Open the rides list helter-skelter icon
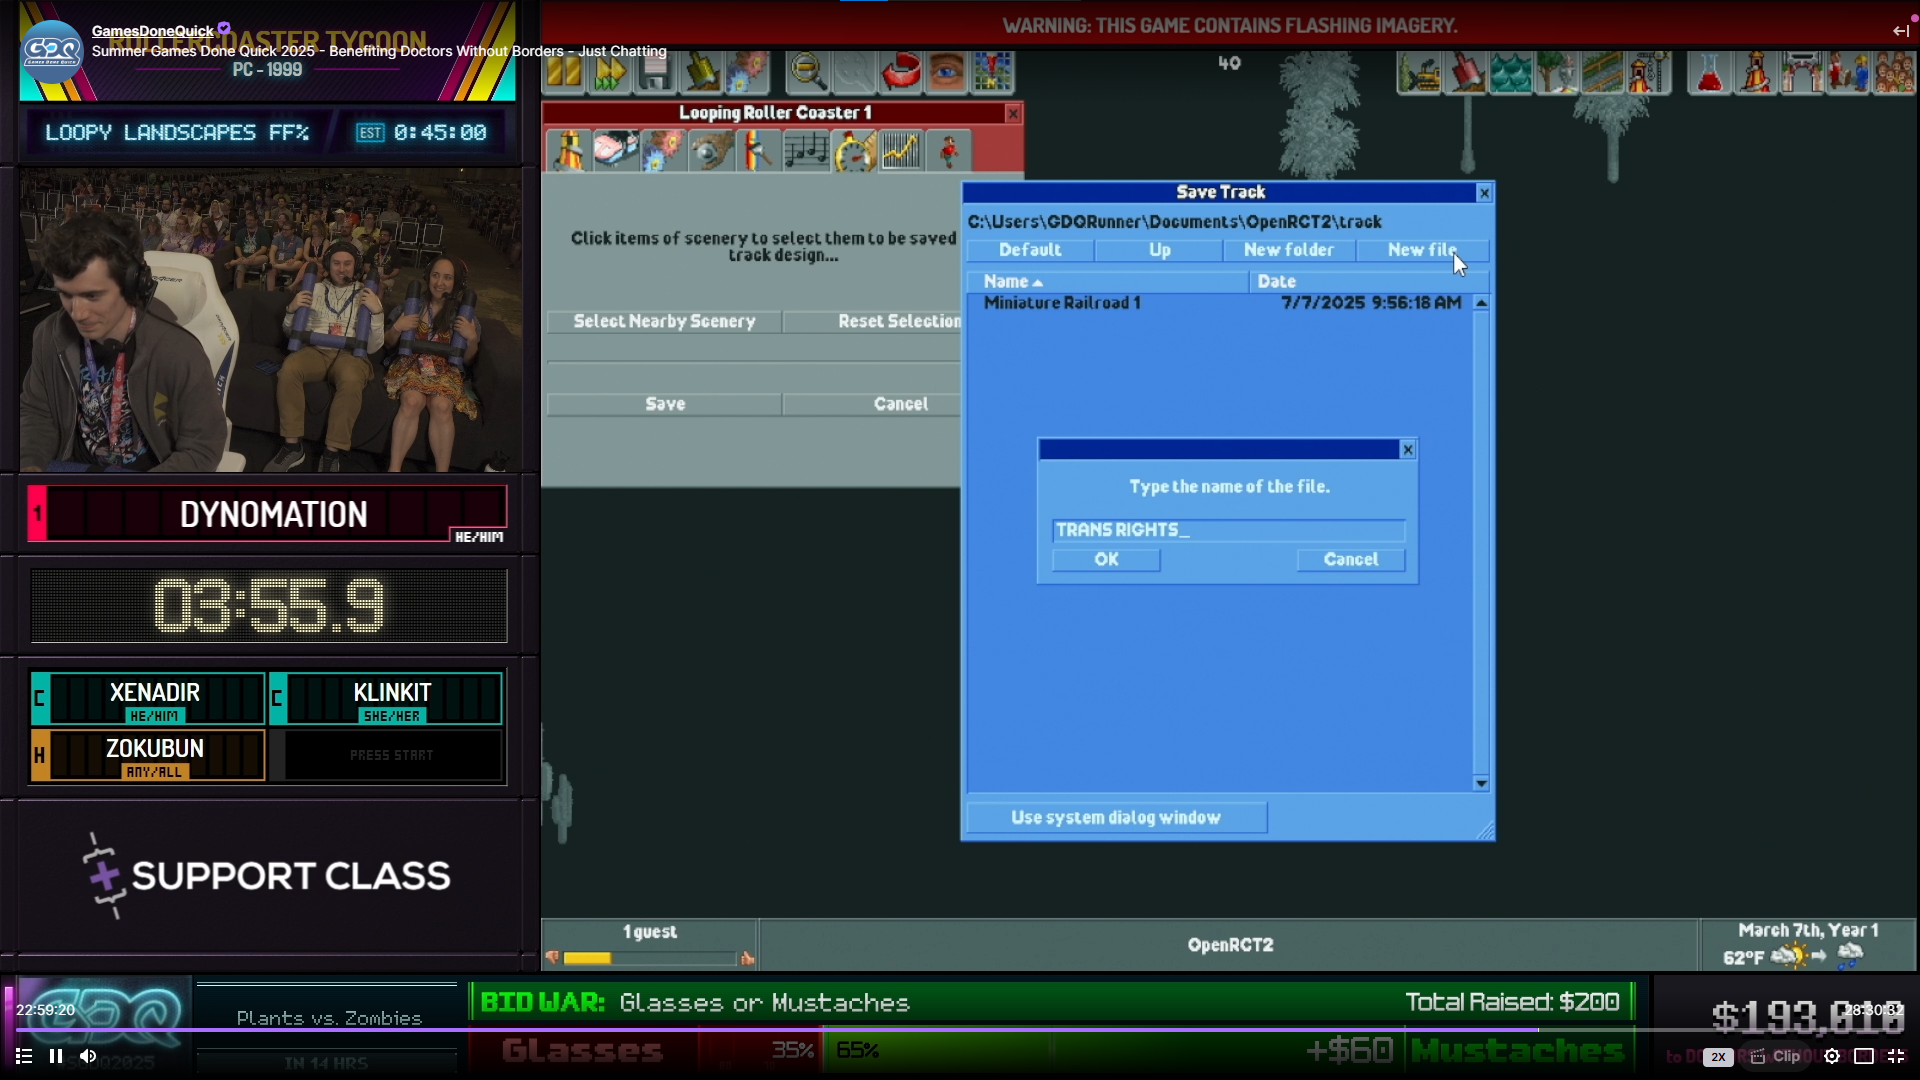Image resolution: width=1920 pixels, height=1080 pixels. (1756, 72)
